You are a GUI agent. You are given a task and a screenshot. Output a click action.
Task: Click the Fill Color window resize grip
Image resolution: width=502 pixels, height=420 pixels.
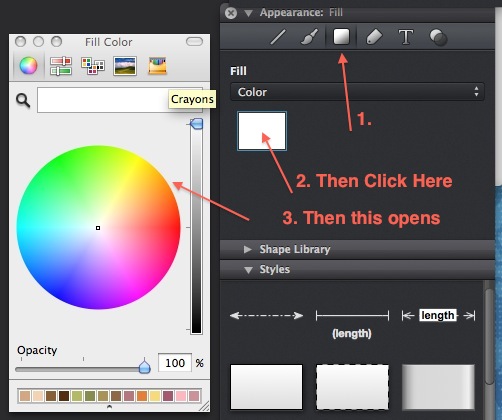click(x=204, y=406)
